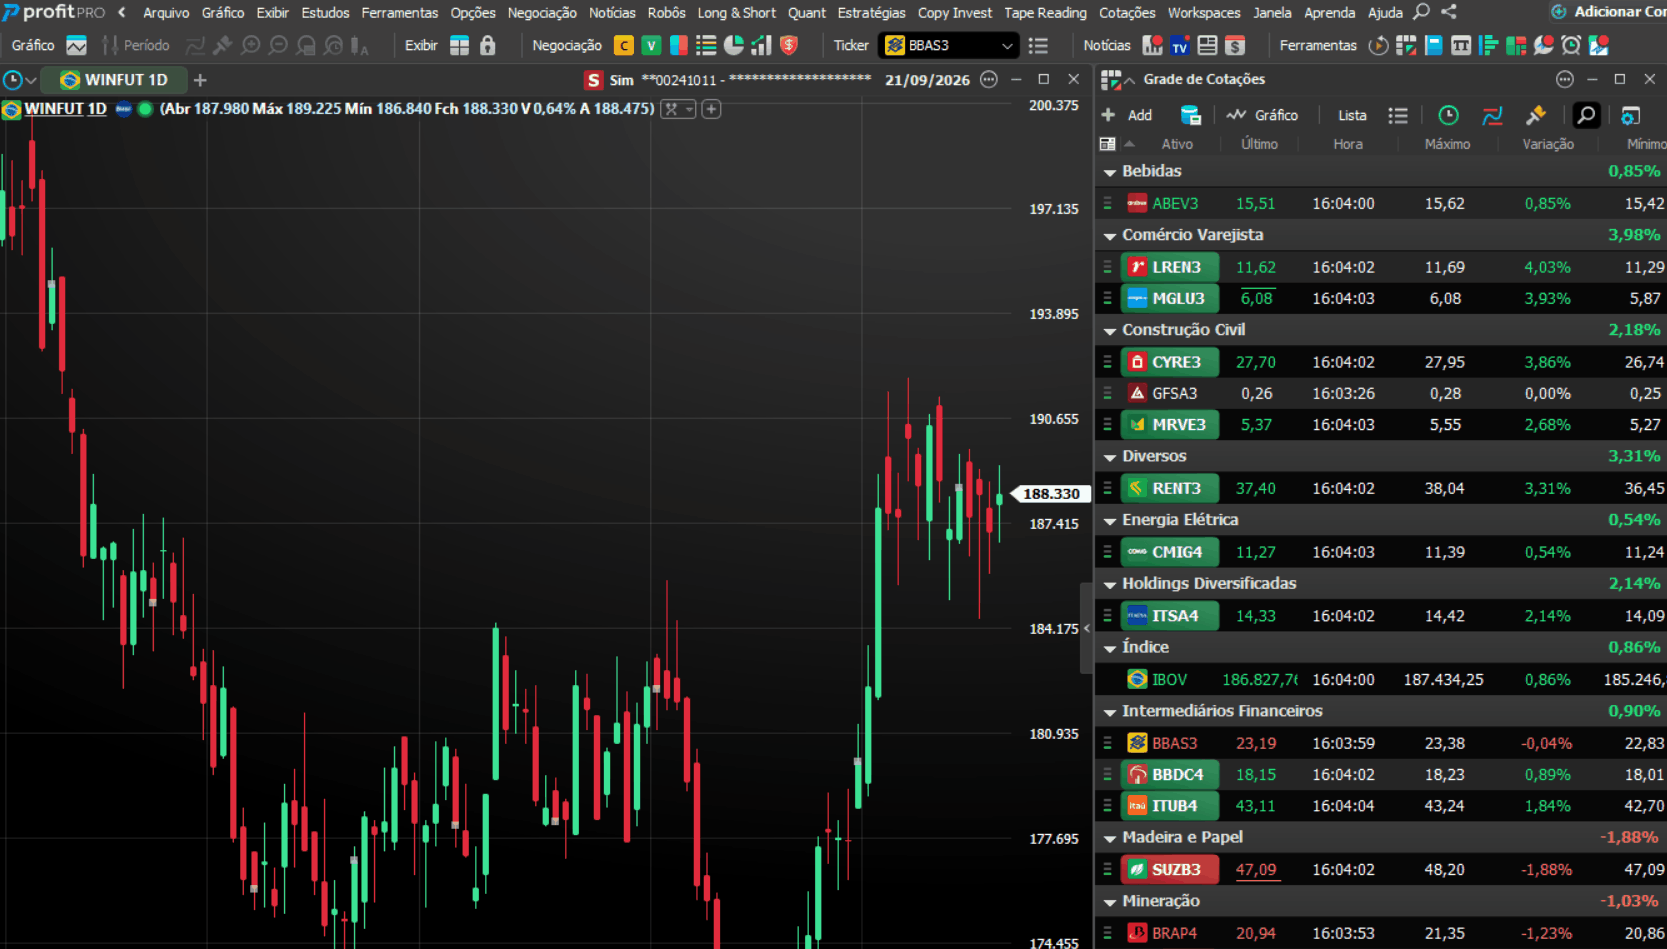Click the share icon in the menu bar

coord(1449,12)
